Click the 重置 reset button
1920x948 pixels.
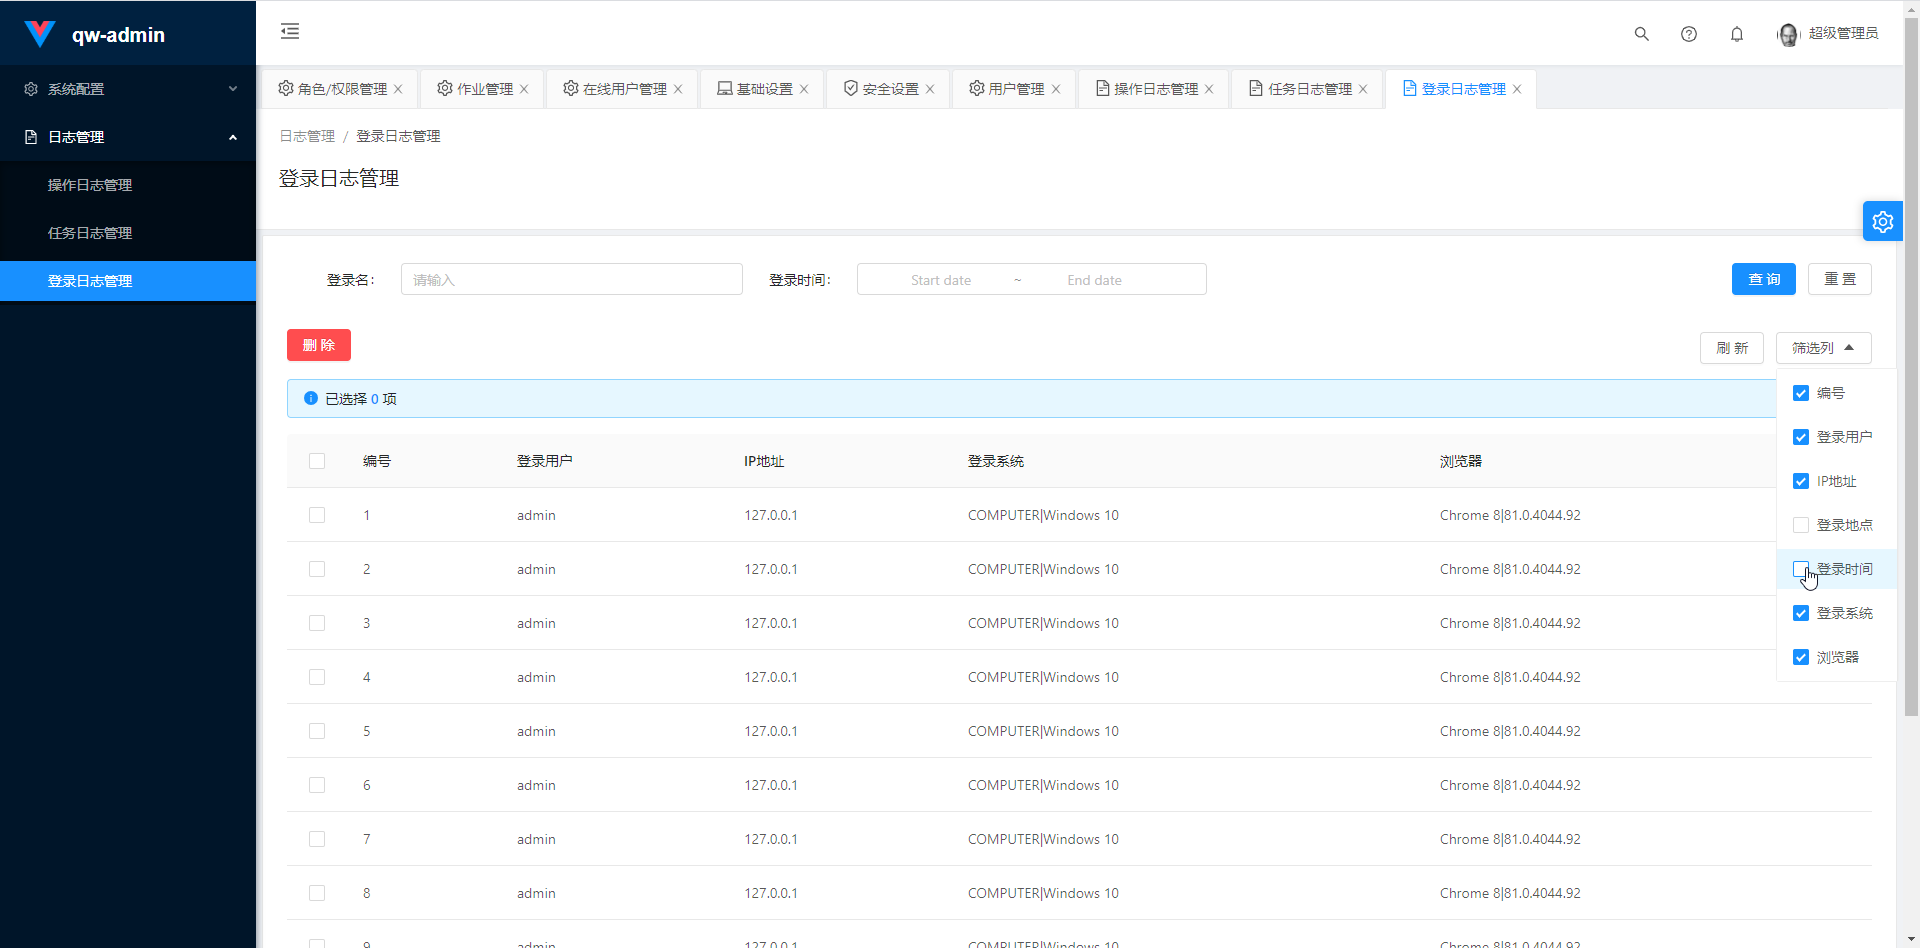(x=1840, y=279)
